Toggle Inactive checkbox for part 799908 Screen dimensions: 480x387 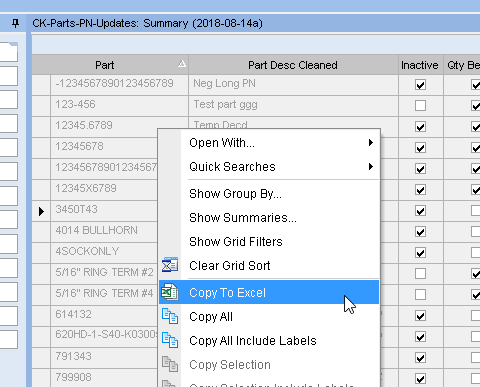pyautogui.click(x=420, y=379)
